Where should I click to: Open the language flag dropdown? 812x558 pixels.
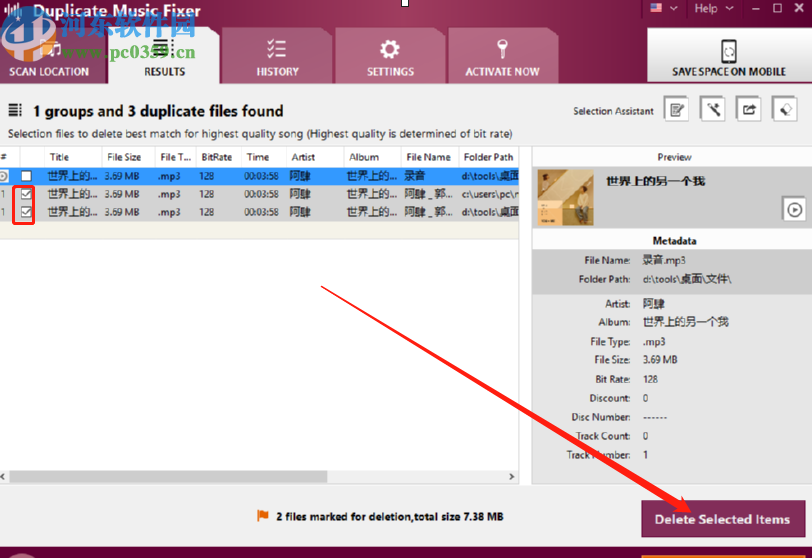pos(664,8)
